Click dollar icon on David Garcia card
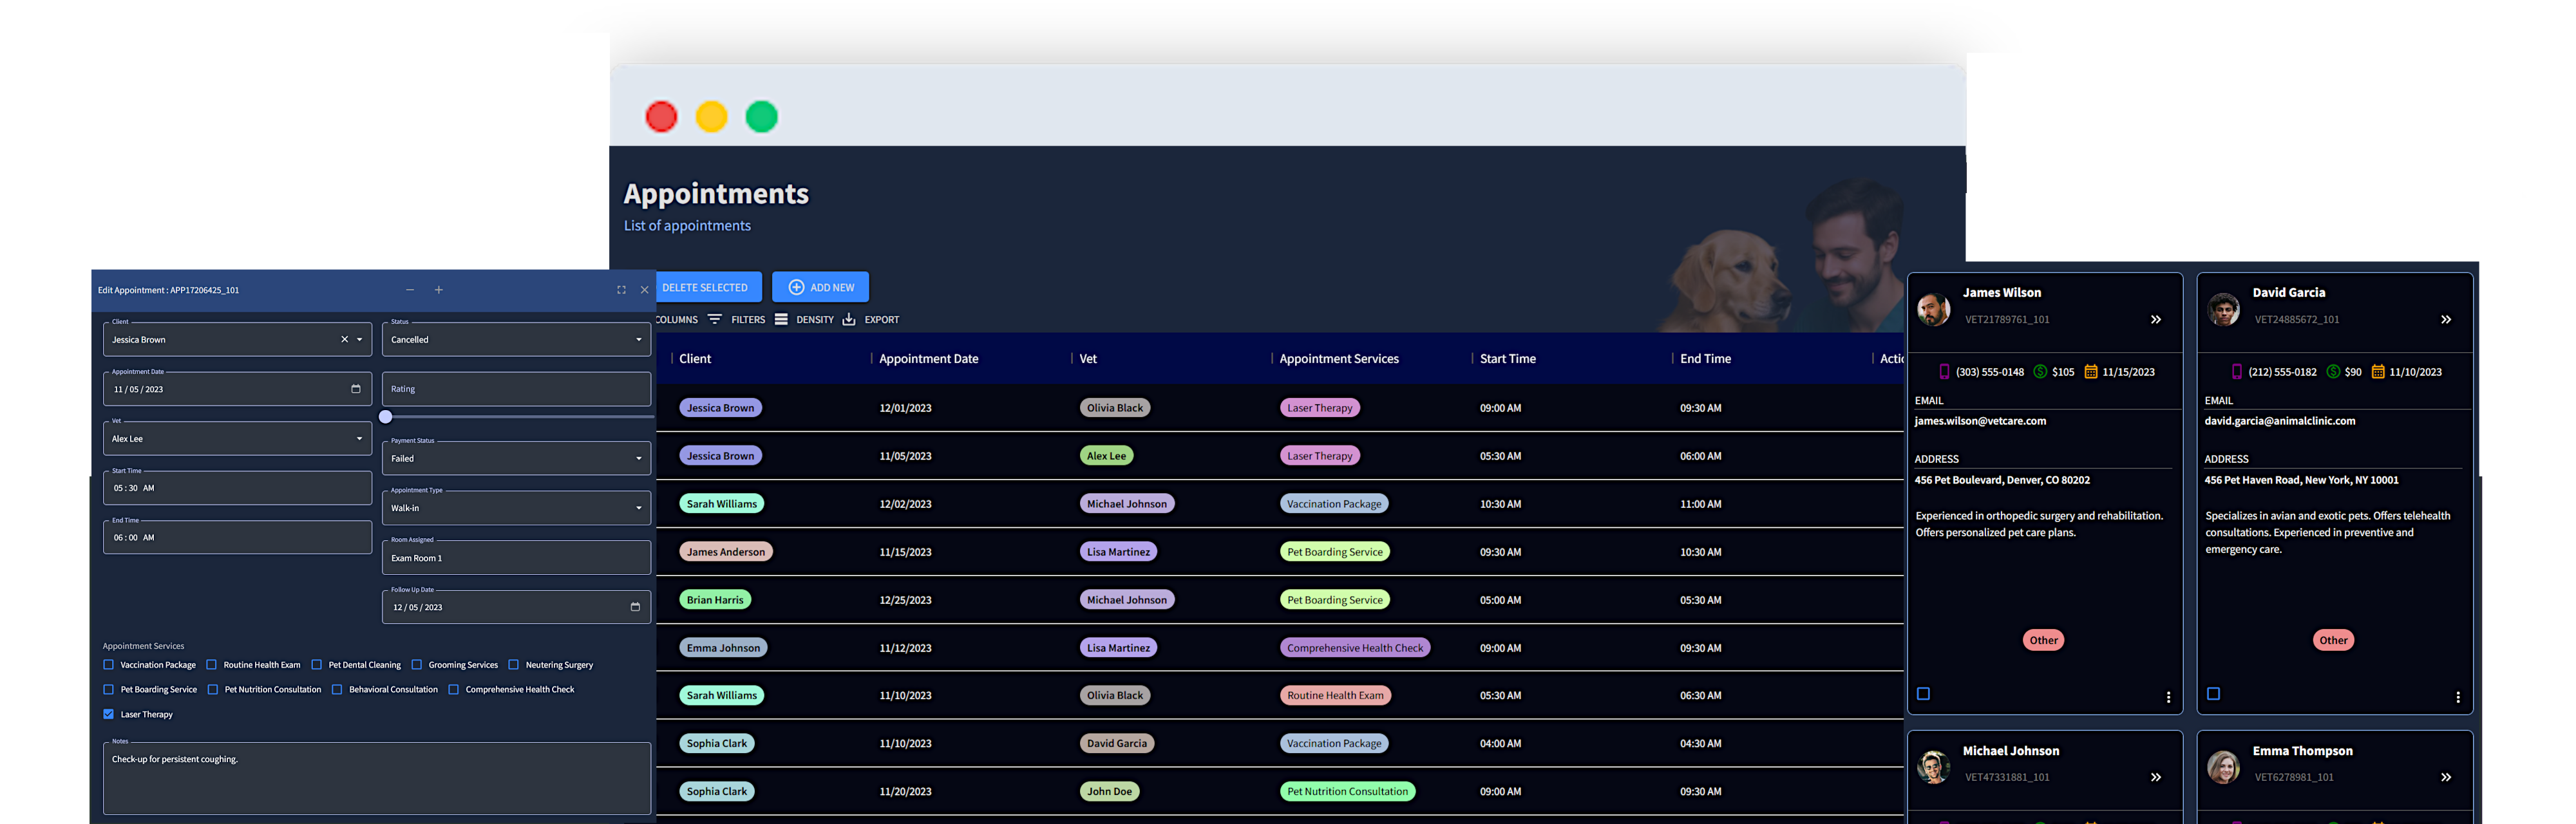2576x824 pixels. click(2333, 371)
